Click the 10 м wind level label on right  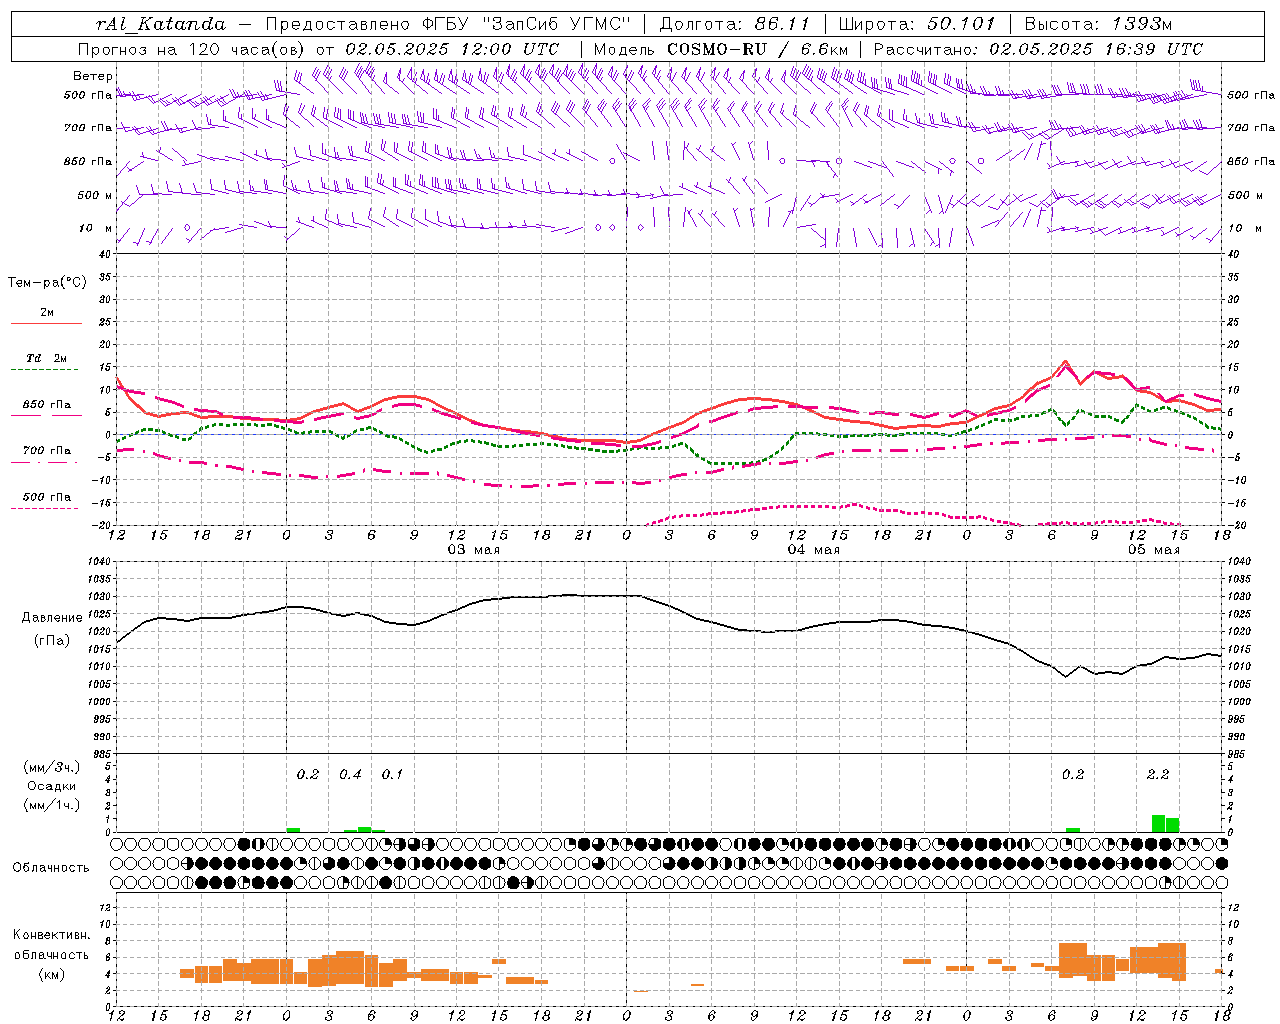1246,229
